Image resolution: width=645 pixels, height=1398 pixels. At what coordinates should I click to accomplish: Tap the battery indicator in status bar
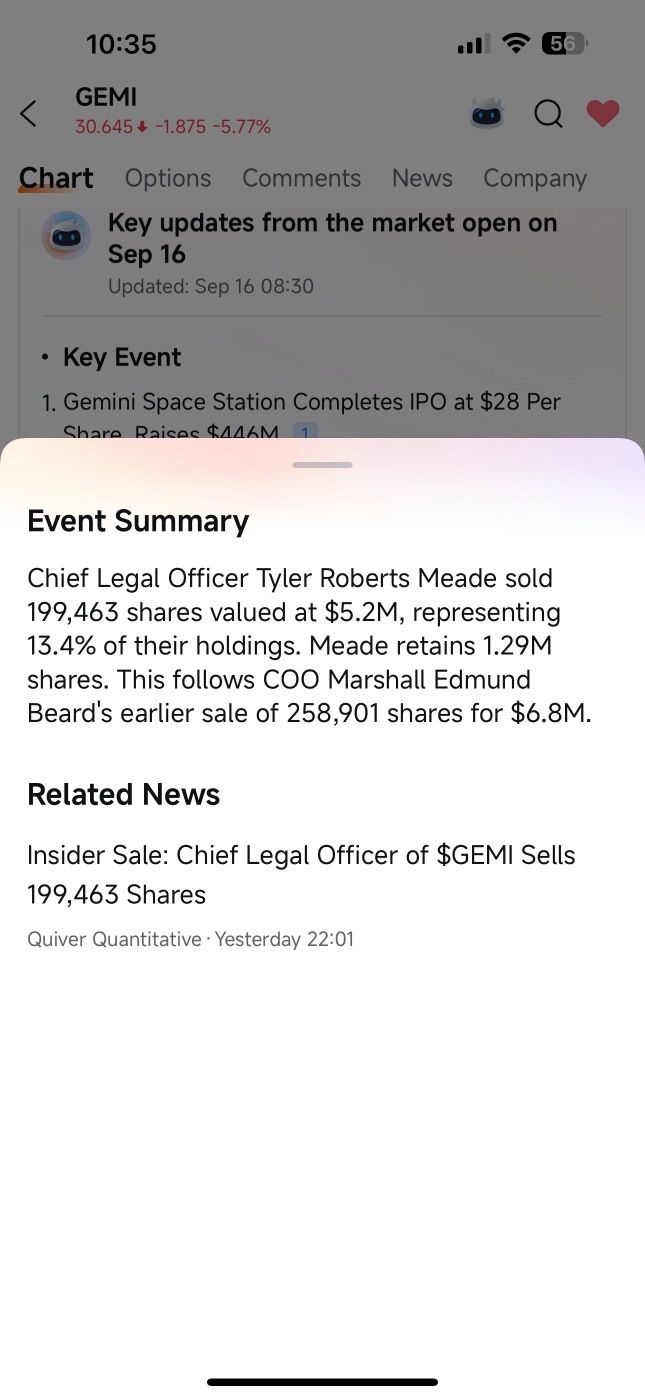[564, 43]
